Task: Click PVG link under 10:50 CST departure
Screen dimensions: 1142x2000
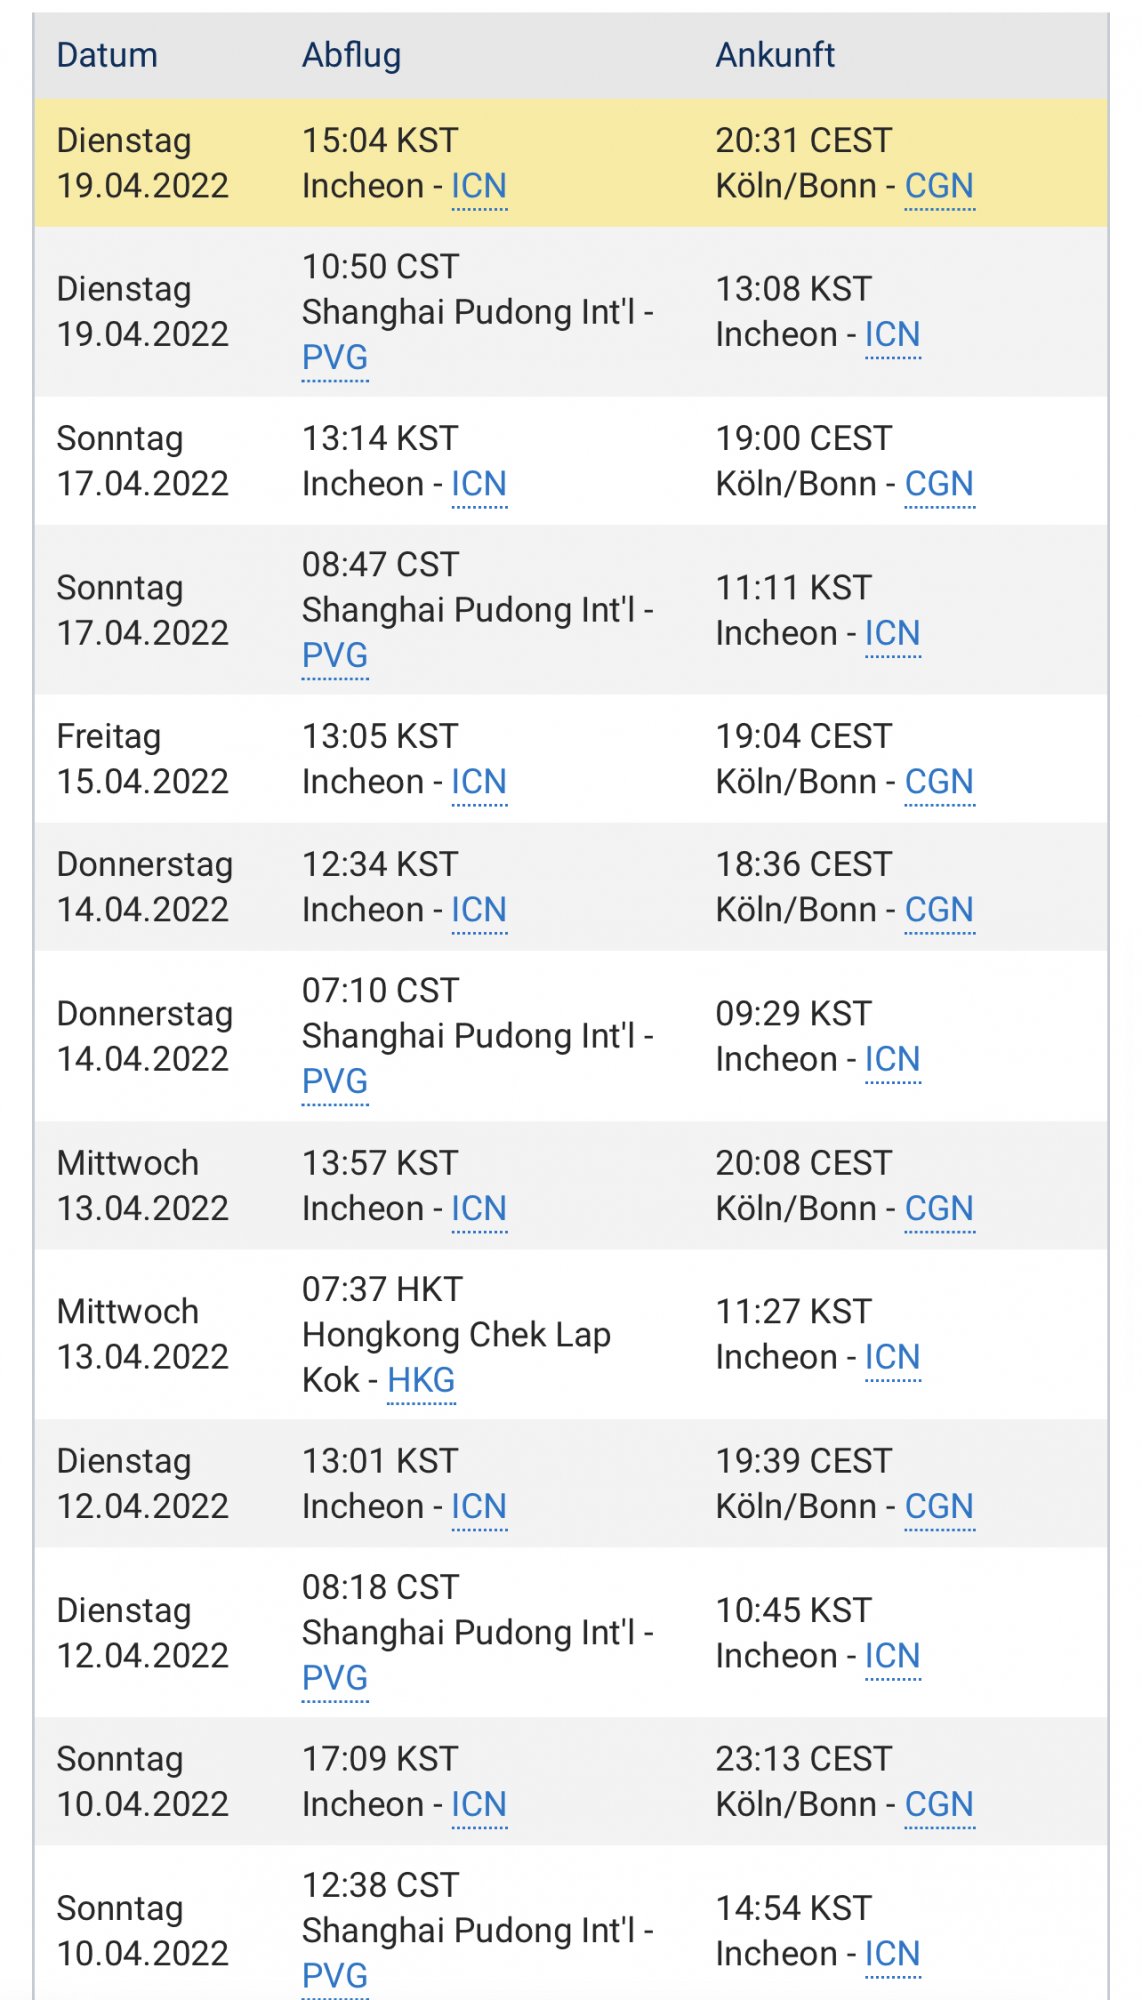Action: [x=335, y=357]
